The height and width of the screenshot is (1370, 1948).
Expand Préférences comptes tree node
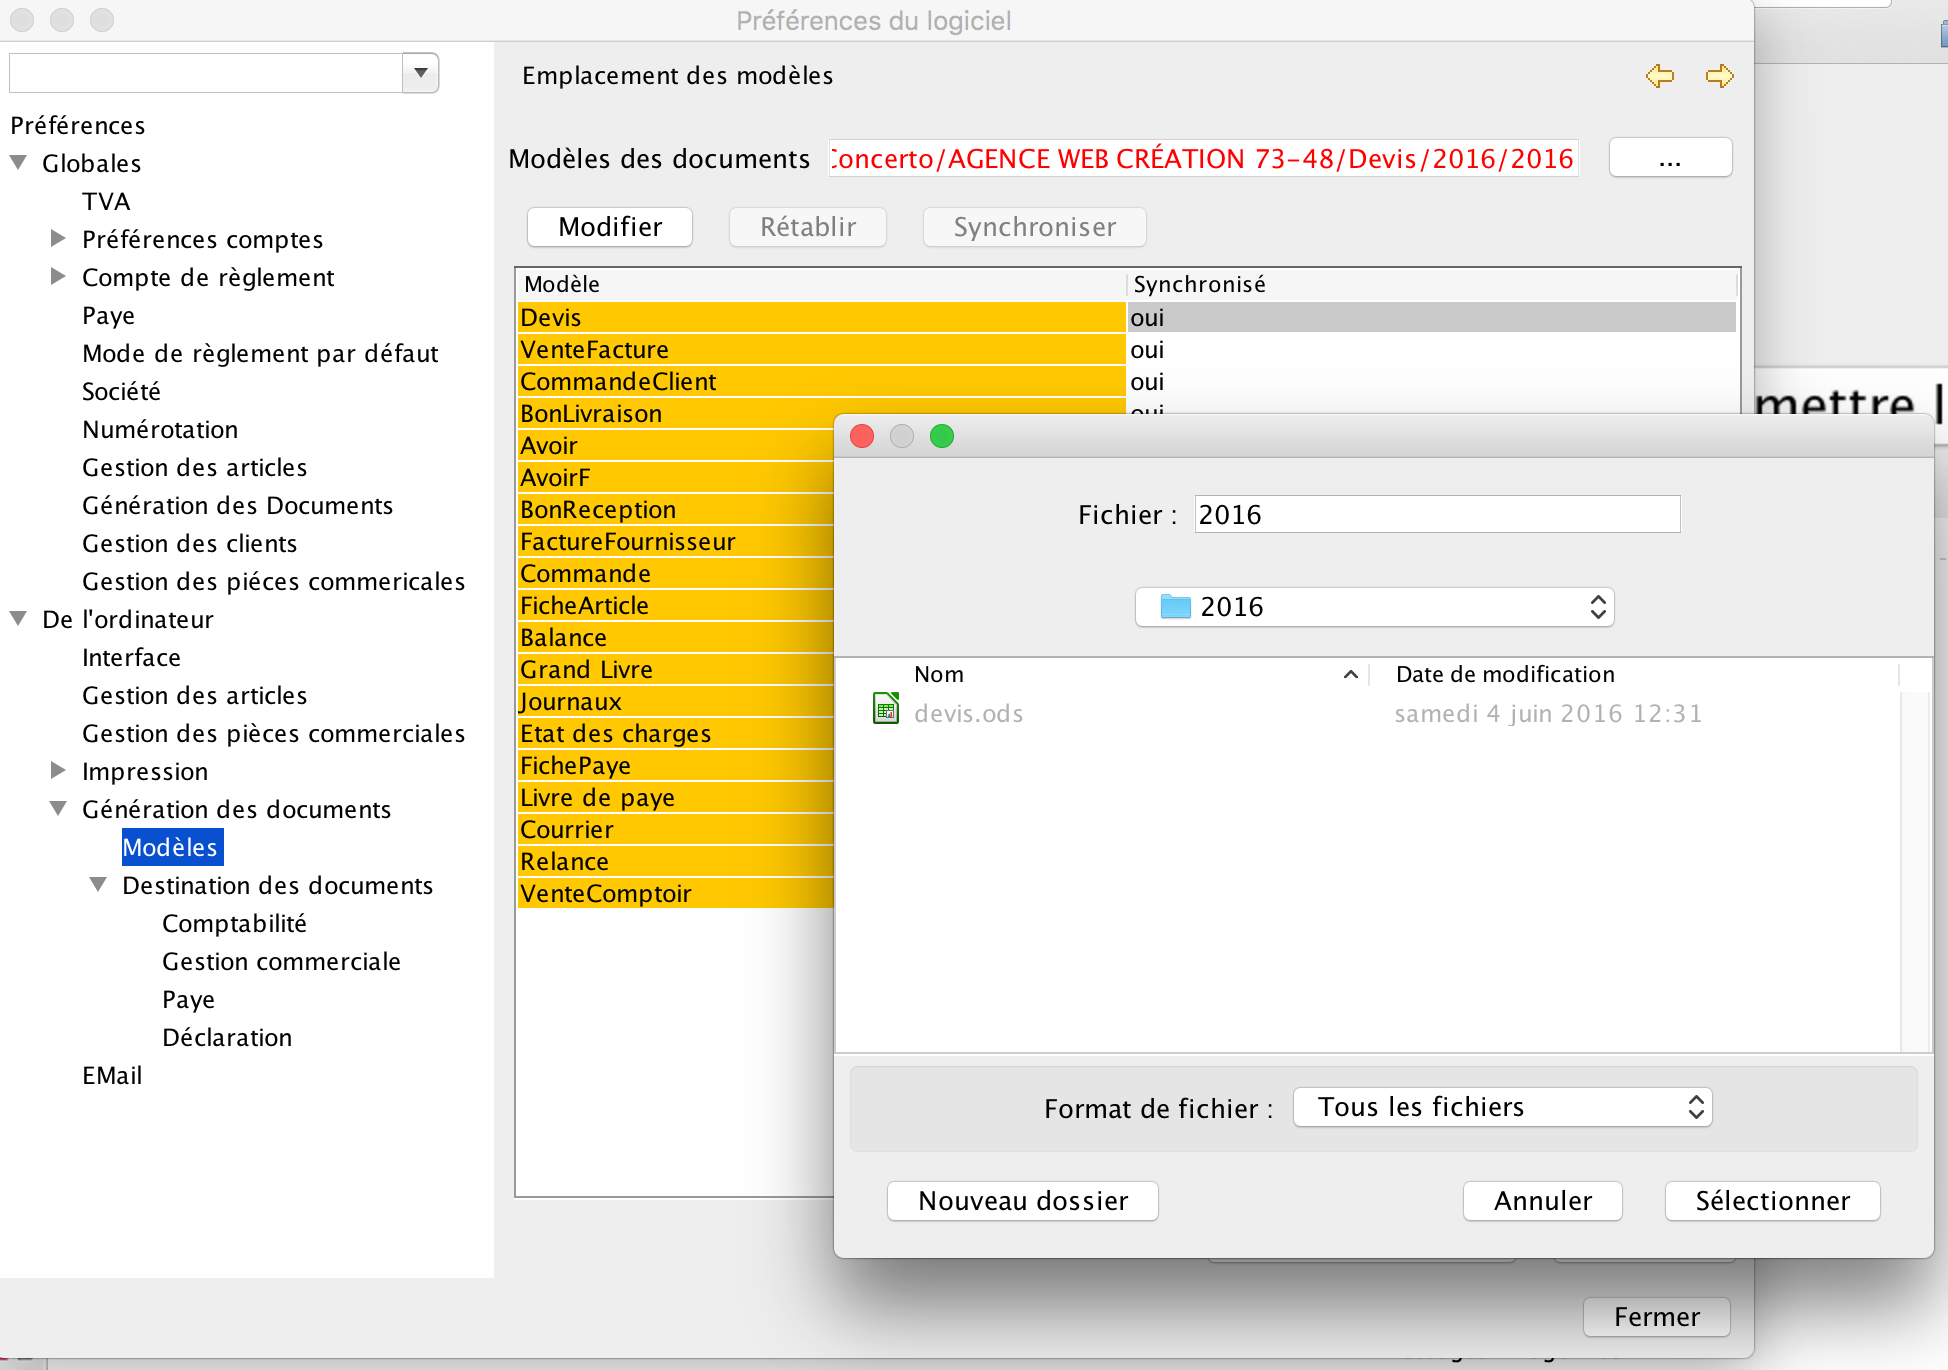click(58, 239)
